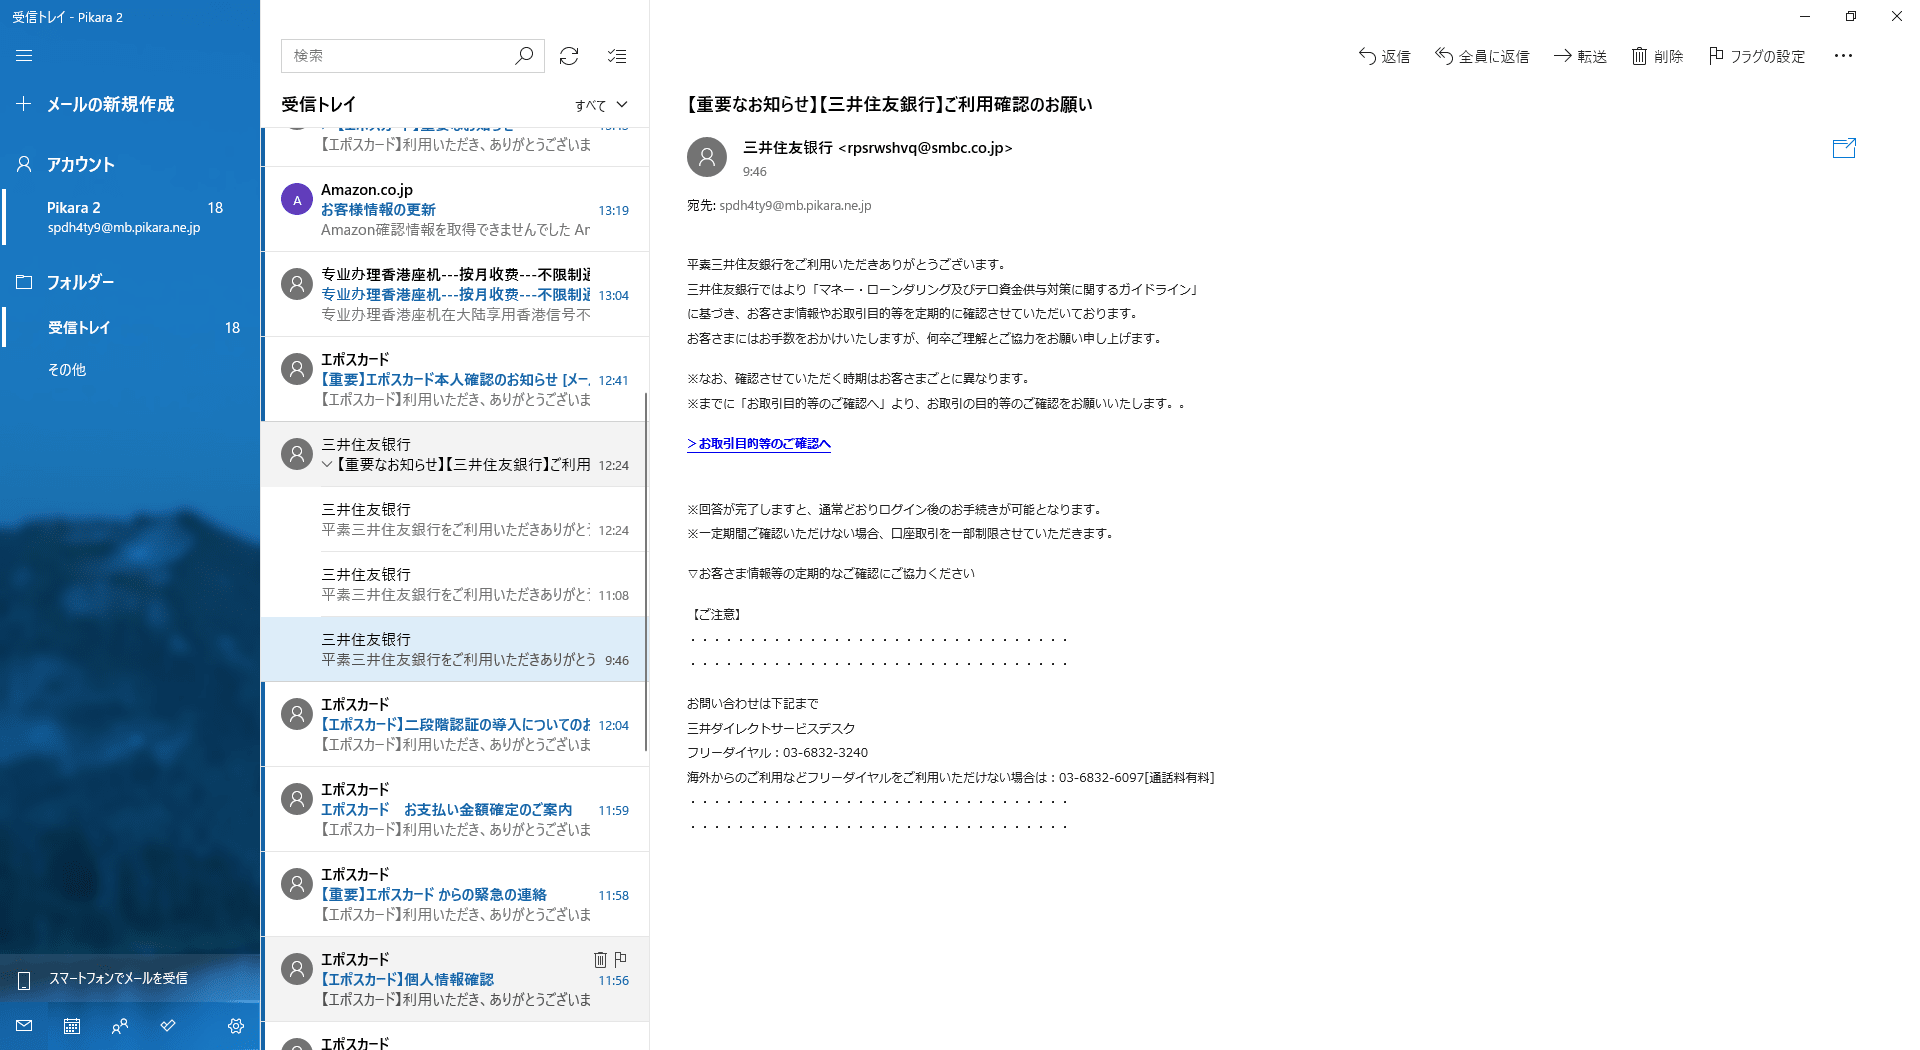The height and width of the screenshot is (1050, 1920).
Task: Click the reply arrow button
Action: coord(1384,56)
